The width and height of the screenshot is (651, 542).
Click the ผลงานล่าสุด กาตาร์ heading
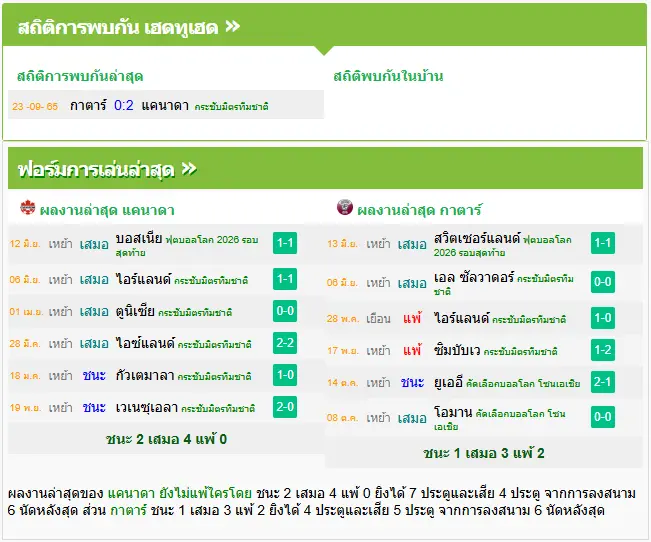click(419, 210)
